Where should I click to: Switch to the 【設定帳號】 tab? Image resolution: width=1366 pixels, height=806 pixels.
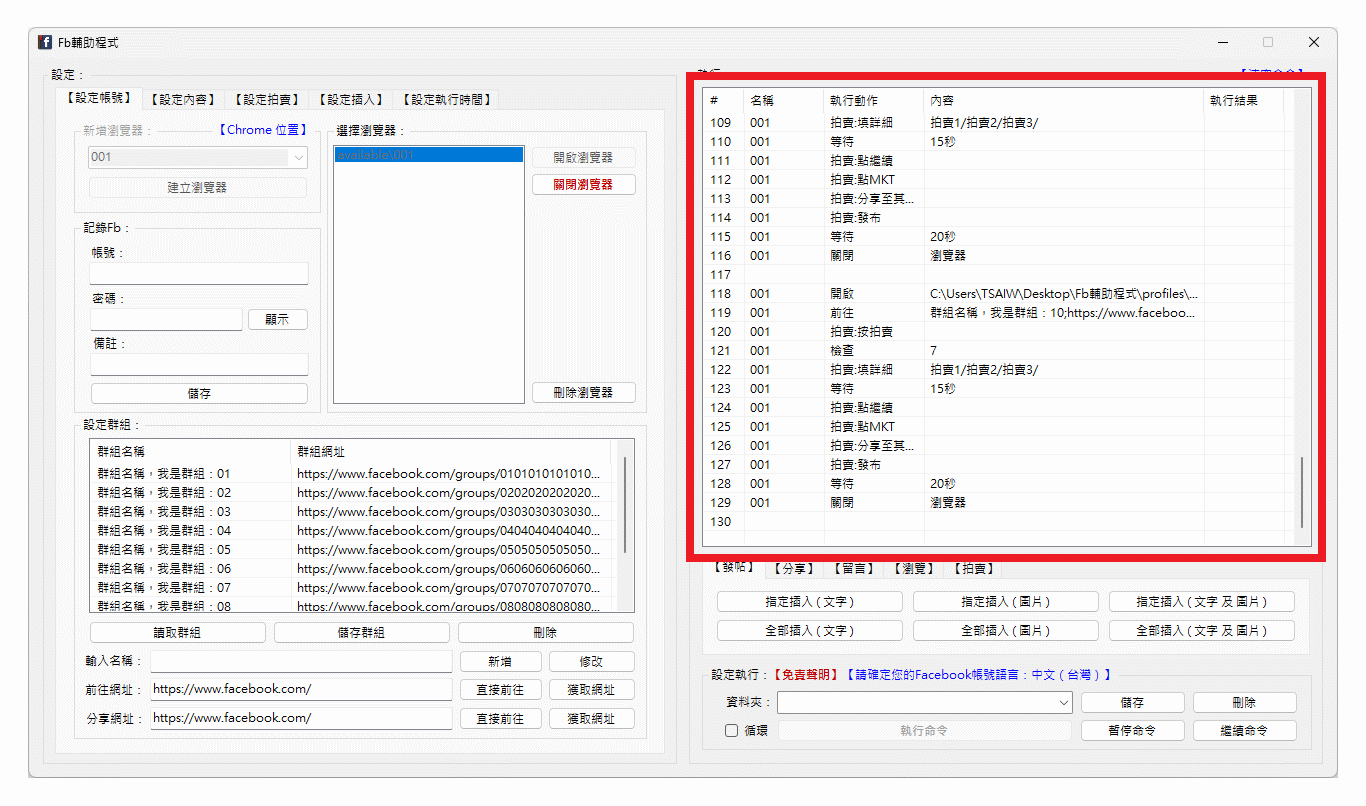[x=99, y=98]
